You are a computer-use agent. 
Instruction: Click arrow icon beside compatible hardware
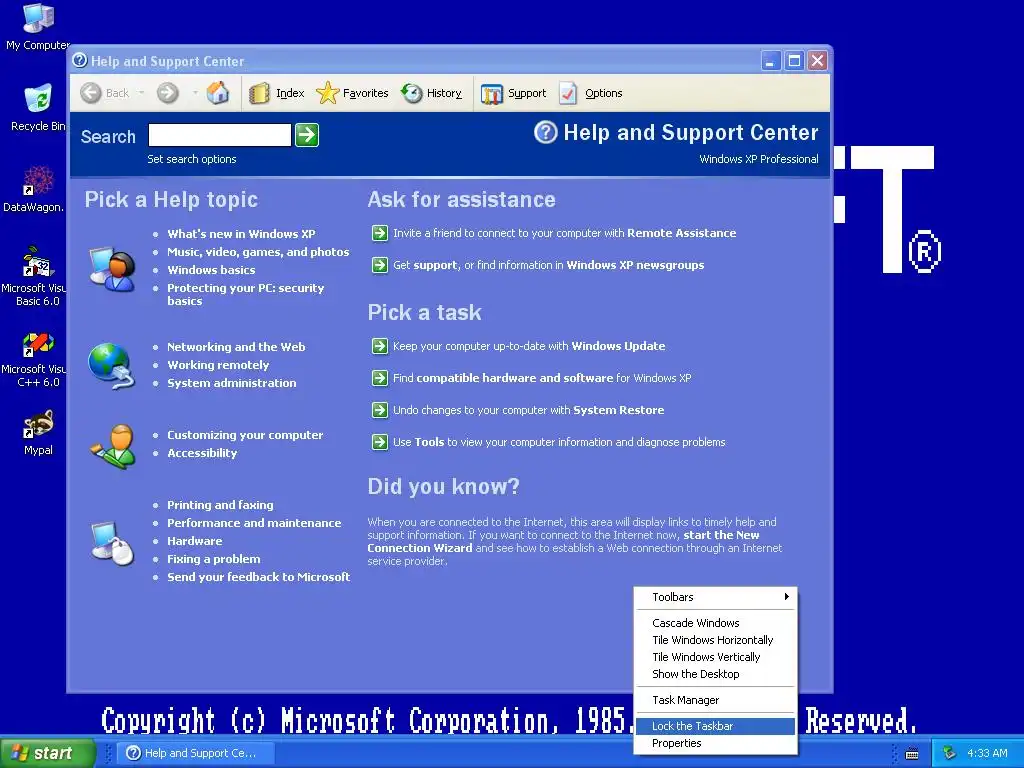tap(379, 378)
